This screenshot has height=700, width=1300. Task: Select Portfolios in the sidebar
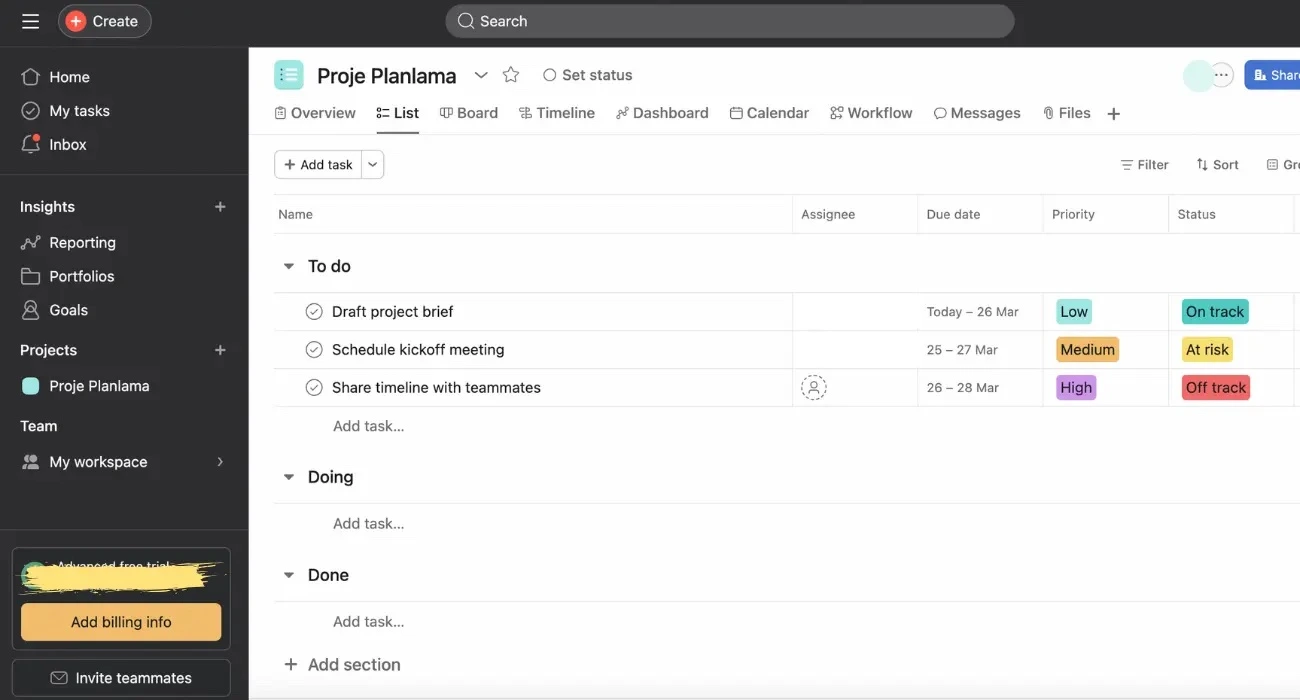pyautogui.click(x=80, y=276)
